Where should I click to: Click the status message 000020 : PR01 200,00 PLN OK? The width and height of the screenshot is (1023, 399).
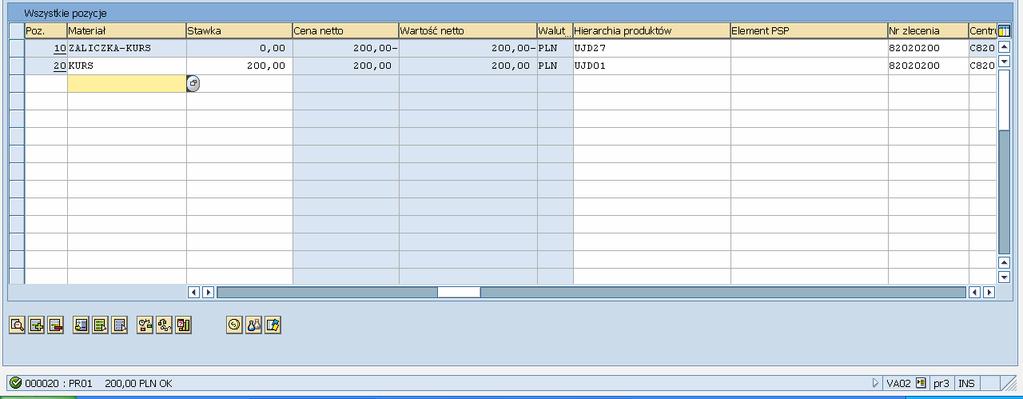[x=99, y=383]
